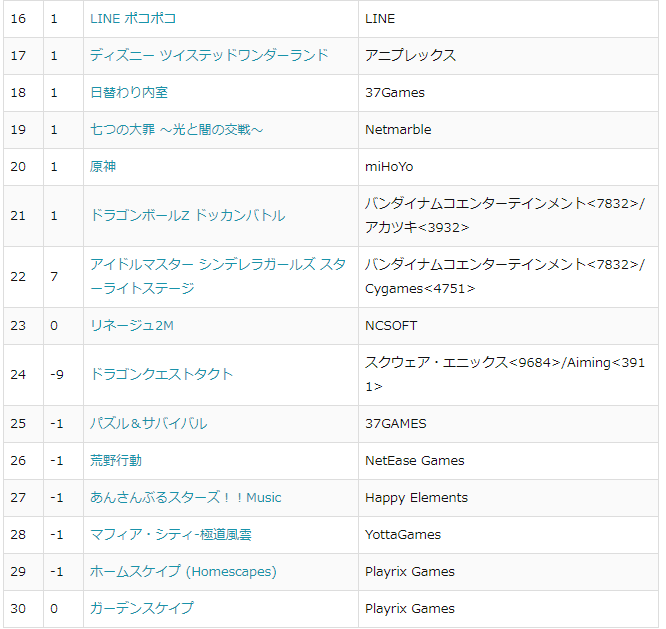This screenshot has width=666, height=629.
Task: Select the publisher cell 'YottaGames'
Action: pos(508,535)
